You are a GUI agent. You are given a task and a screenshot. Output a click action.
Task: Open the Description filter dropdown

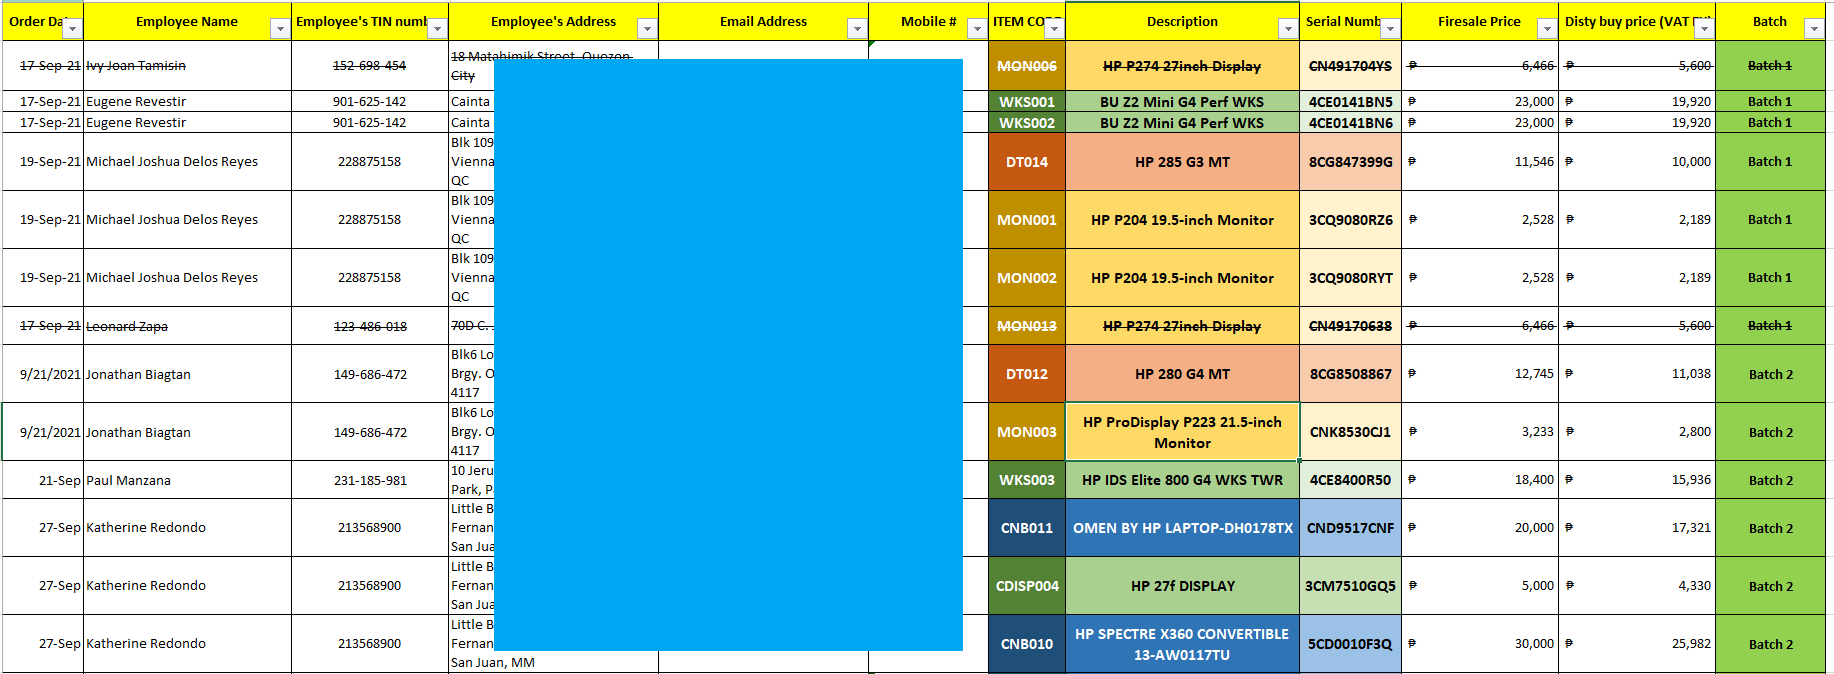click(1288, 29)
